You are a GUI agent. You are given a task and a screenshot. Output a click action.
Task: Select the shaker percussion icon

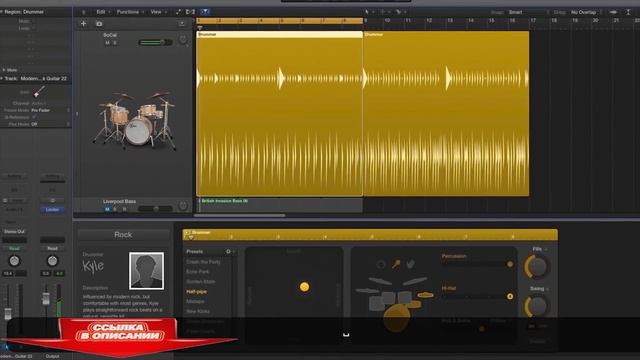pos(396,264)
